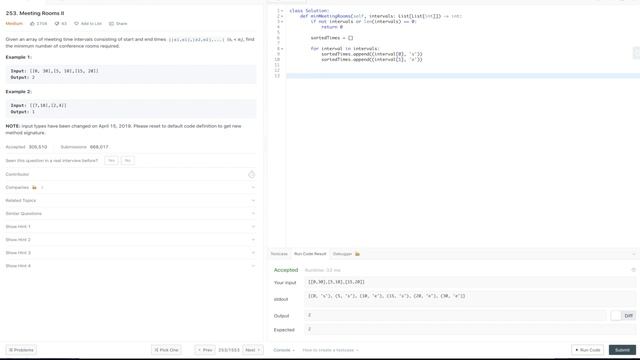
Task: Go to the Prev problem
Action: (x=205, y=350)
